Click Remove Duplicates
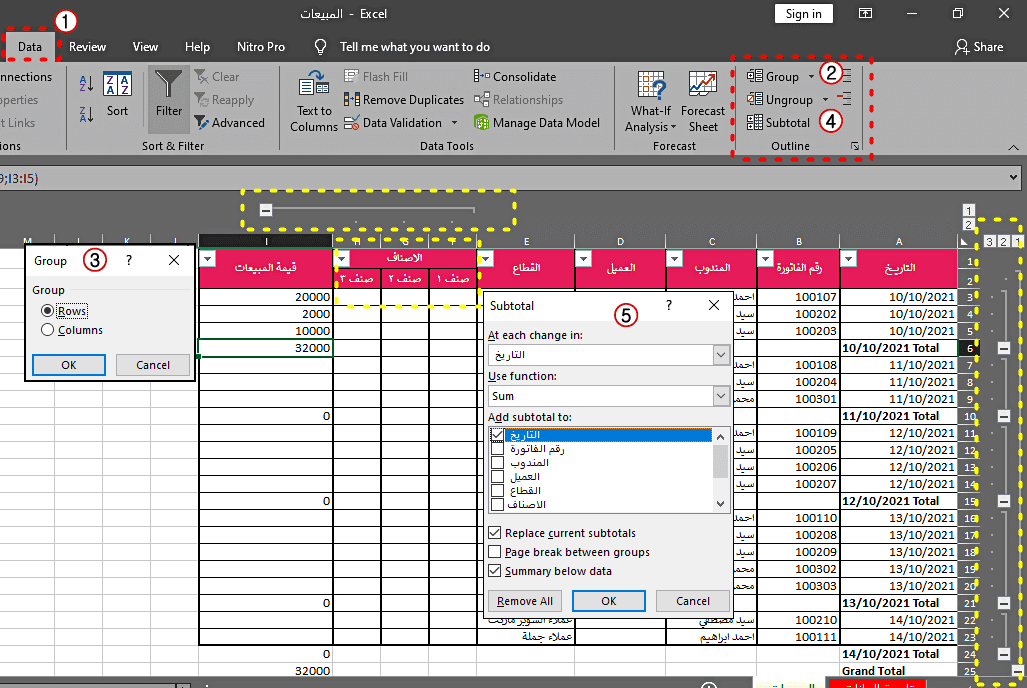 403,100
